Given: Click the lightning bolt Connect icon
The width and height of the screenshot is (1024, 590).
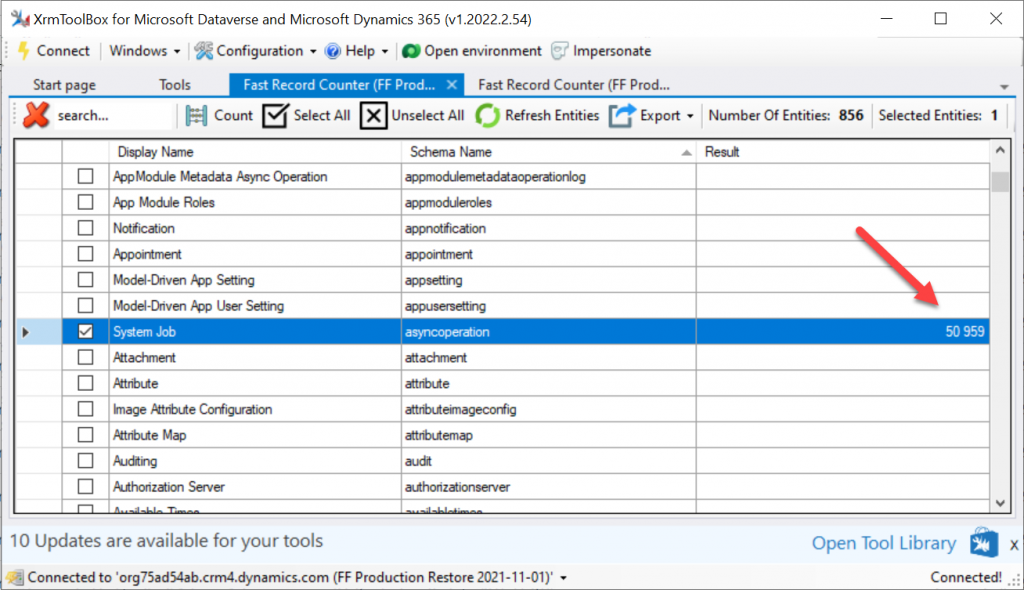Looking at the screenshot, I should (x=24, y=51).
